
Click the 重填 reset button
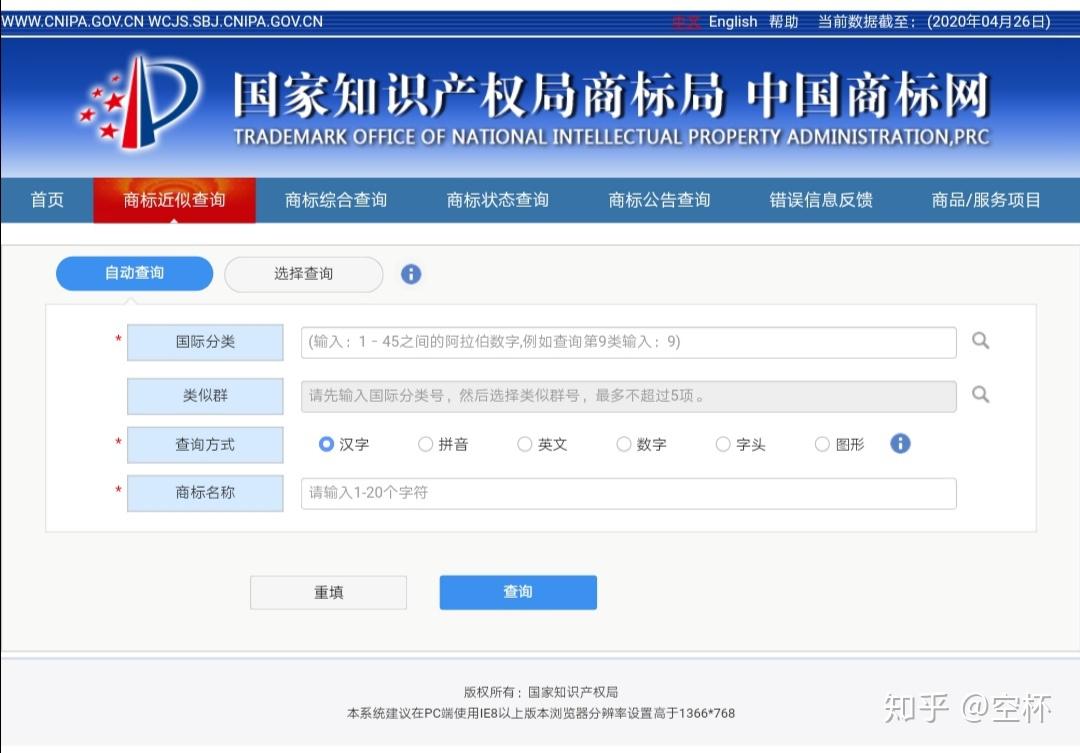coord(329,592)
